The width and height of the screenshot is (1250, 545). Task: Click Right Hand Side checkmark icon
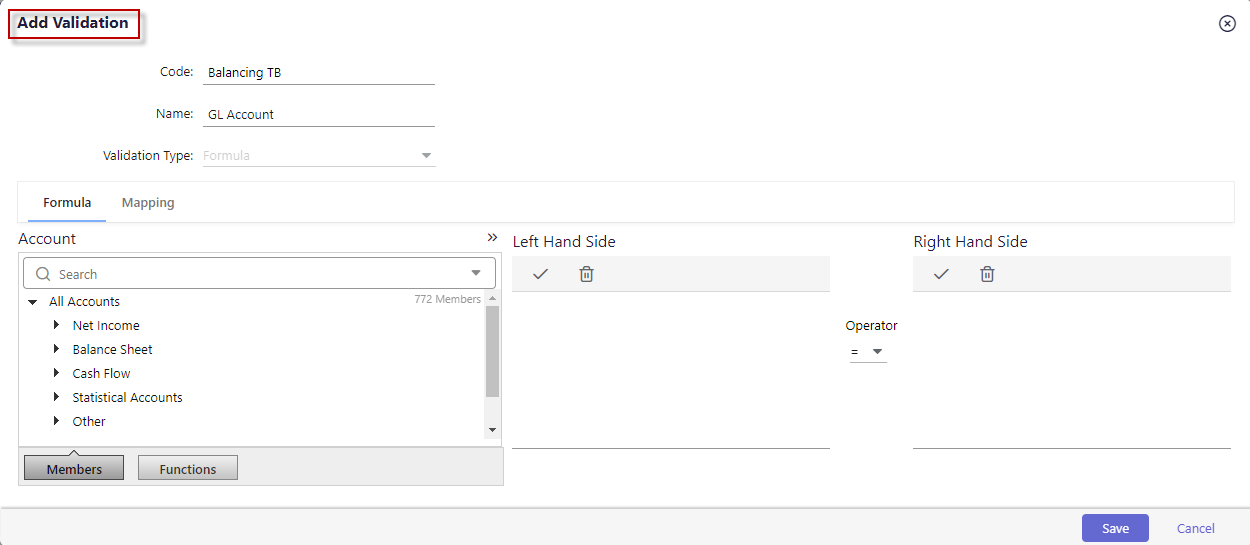pyautogui.click(x=941, y=274)
